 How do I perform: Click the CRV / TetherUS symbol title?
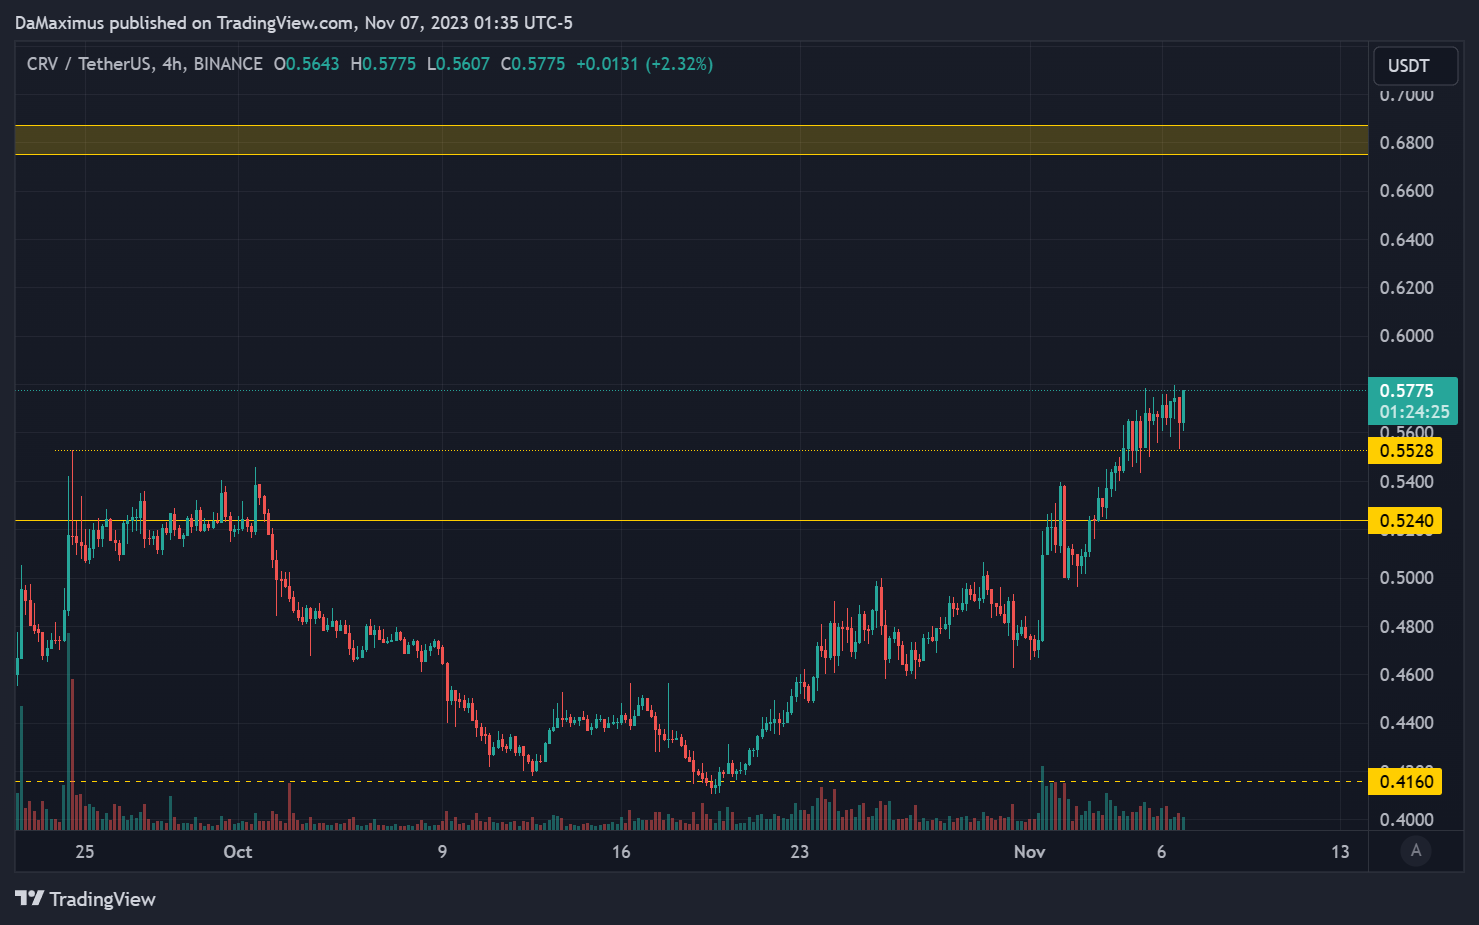pyautogui.click(x=88, y=64)
